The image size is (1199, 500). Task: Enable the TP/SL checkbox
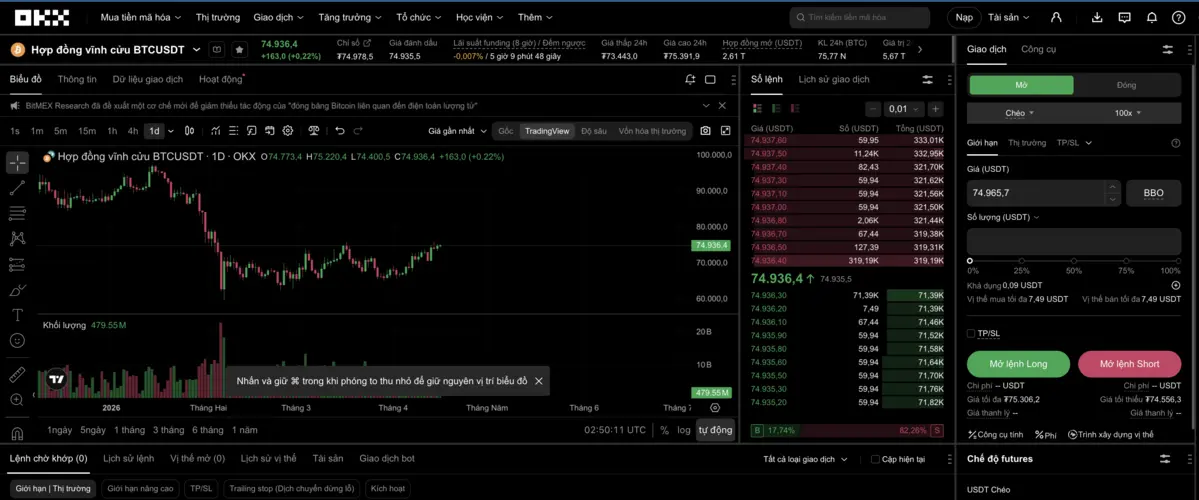point(971,333)
